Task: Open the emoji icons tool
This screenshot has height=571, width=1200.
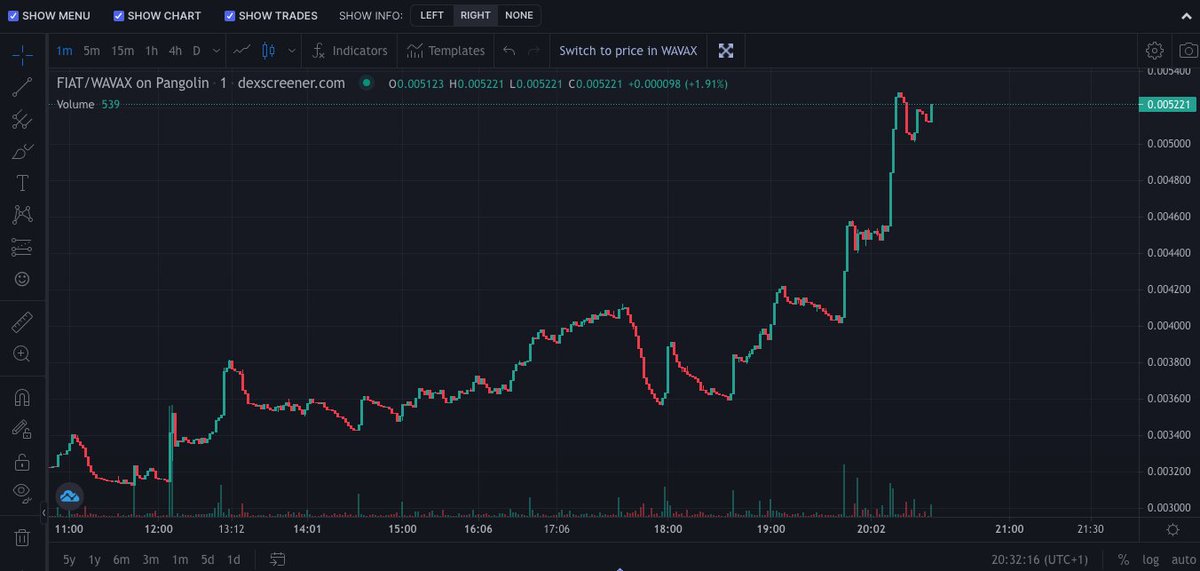Action: click(22, 278)
